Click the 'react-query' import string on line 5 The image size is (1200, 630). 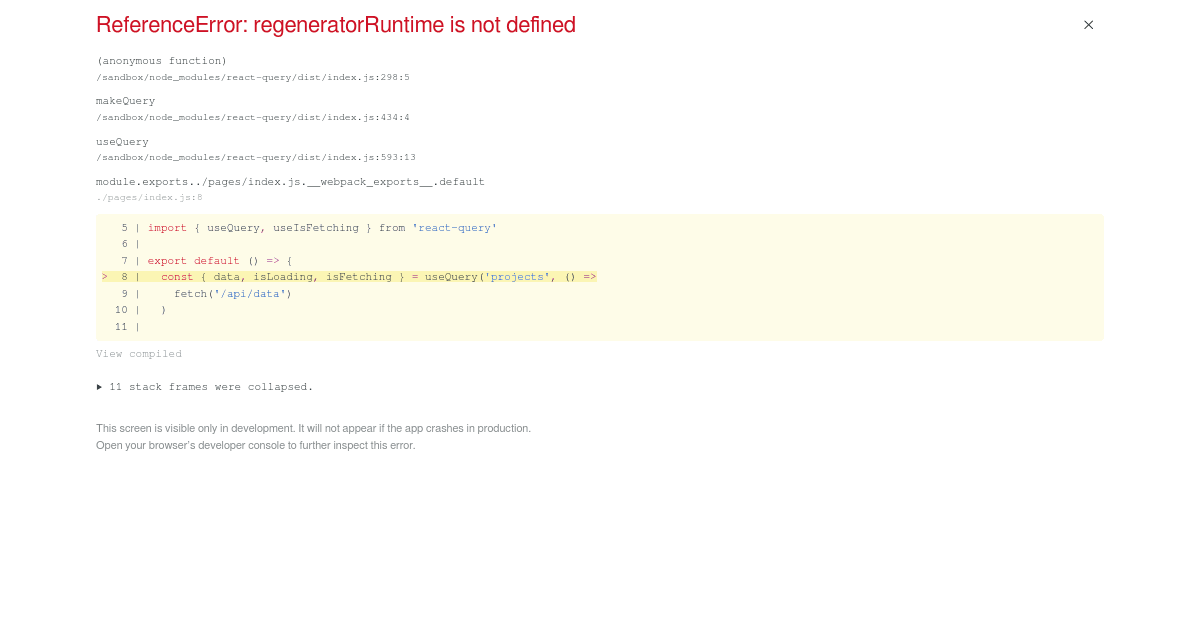click(454, 227)
